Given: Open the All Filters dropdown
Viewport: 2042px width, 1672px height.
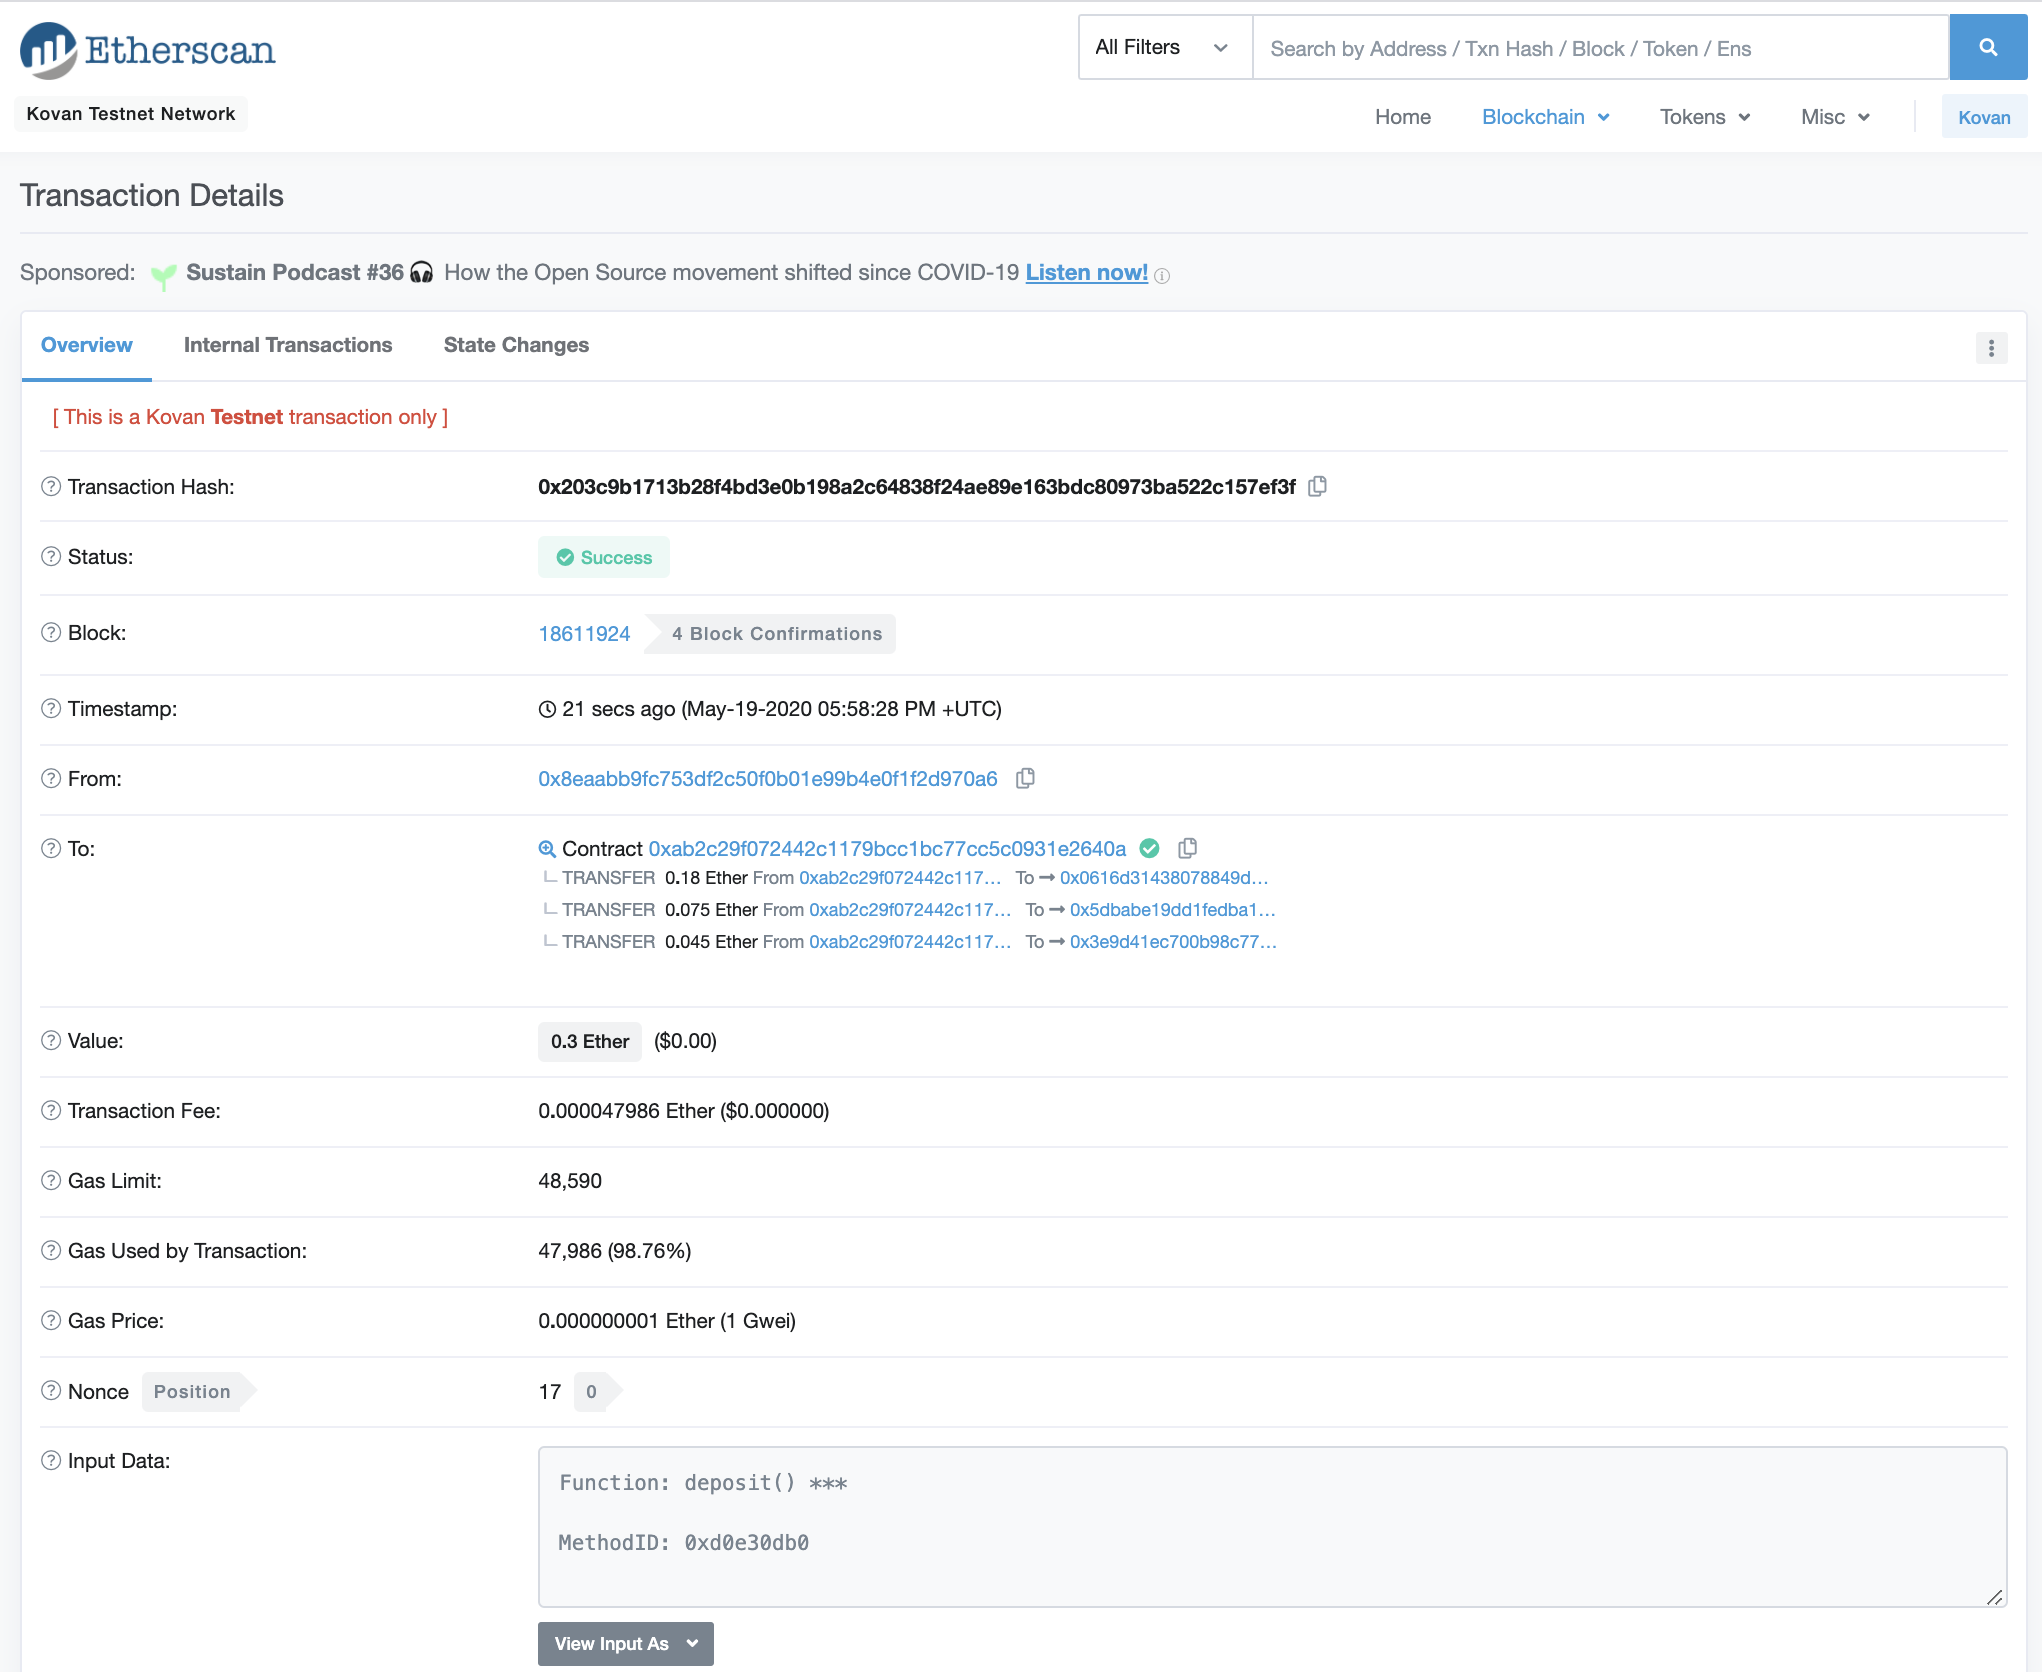Looking at the screenshot, I should coord(1163,47).
